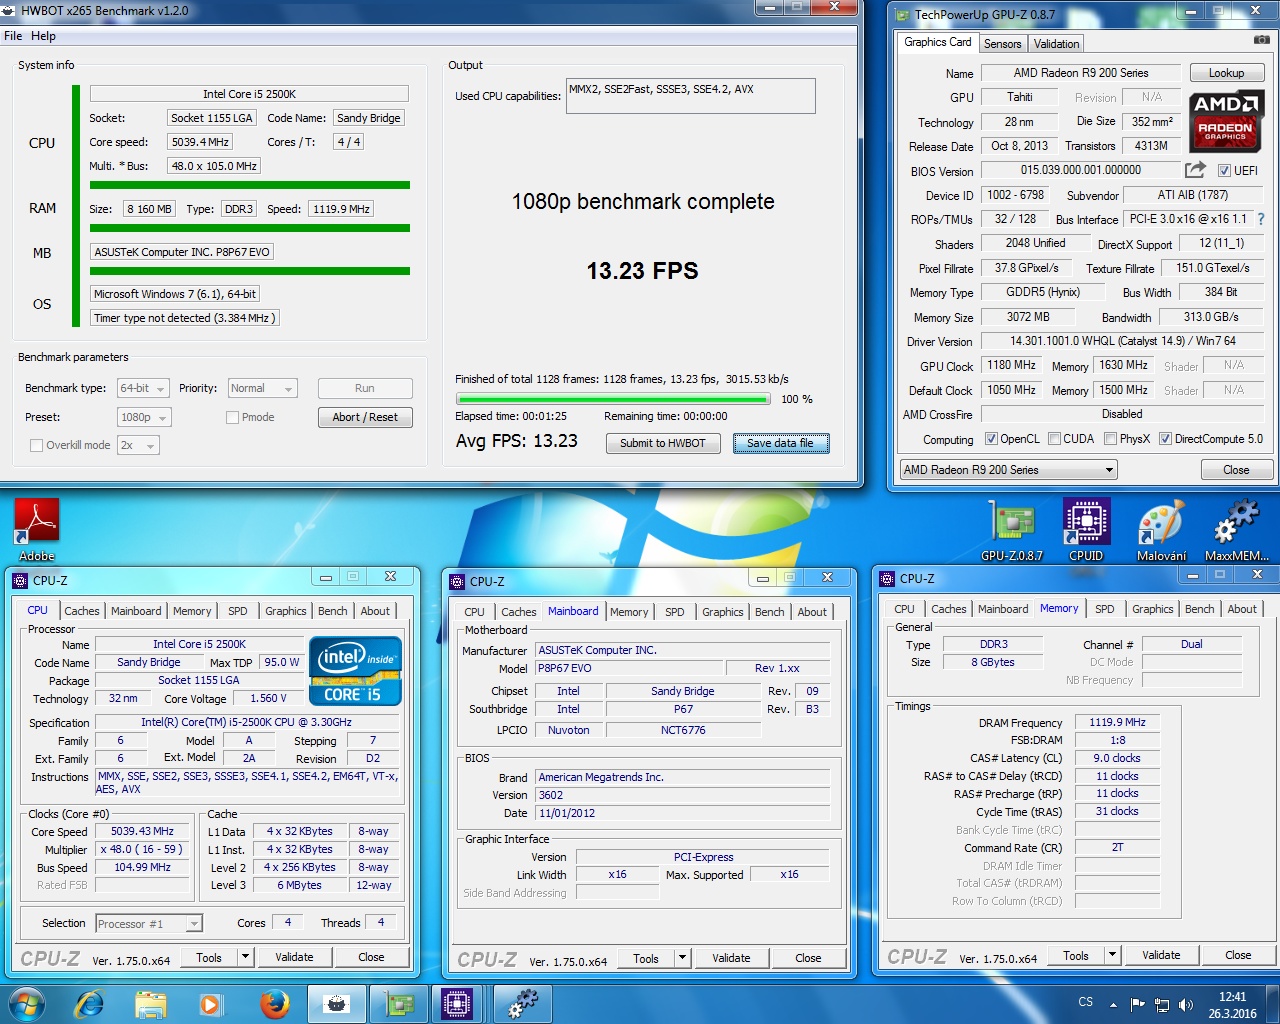Toggle the UEFI checkbox in GPU-Z

pos(1224,170)
